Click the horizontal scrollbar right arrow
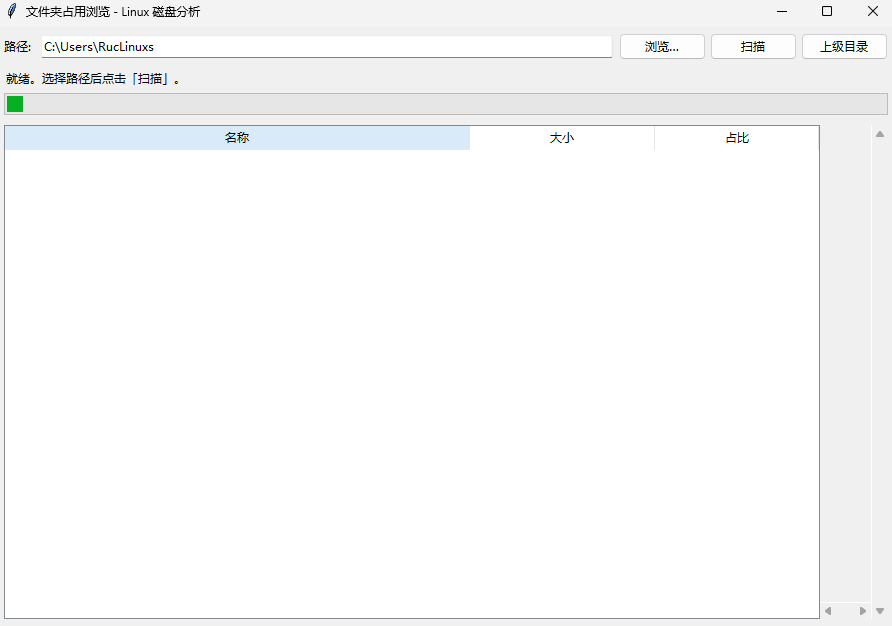Viewport: 892px width, 626px height. pyautogui.click(x=860, y=610)
